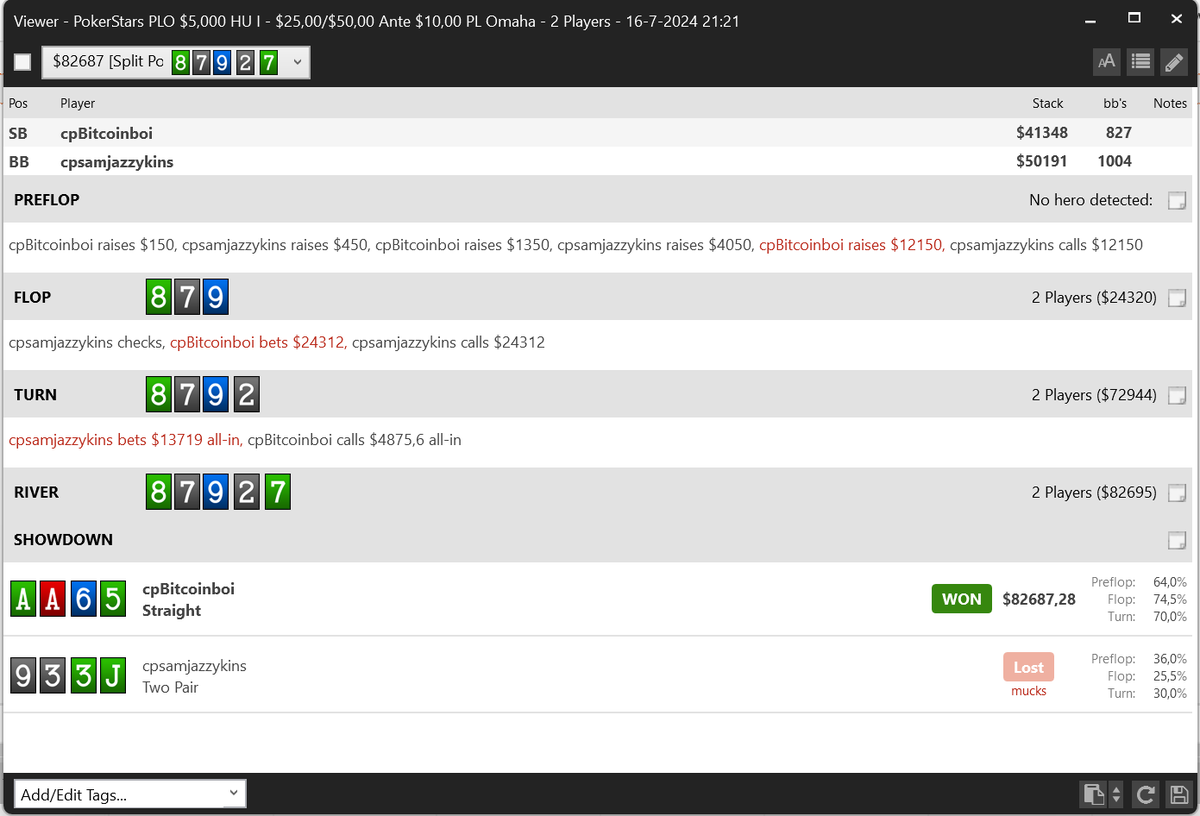
Task: Click "2 Players ($24320)" flop pot text
Action: coord(1094,297)
